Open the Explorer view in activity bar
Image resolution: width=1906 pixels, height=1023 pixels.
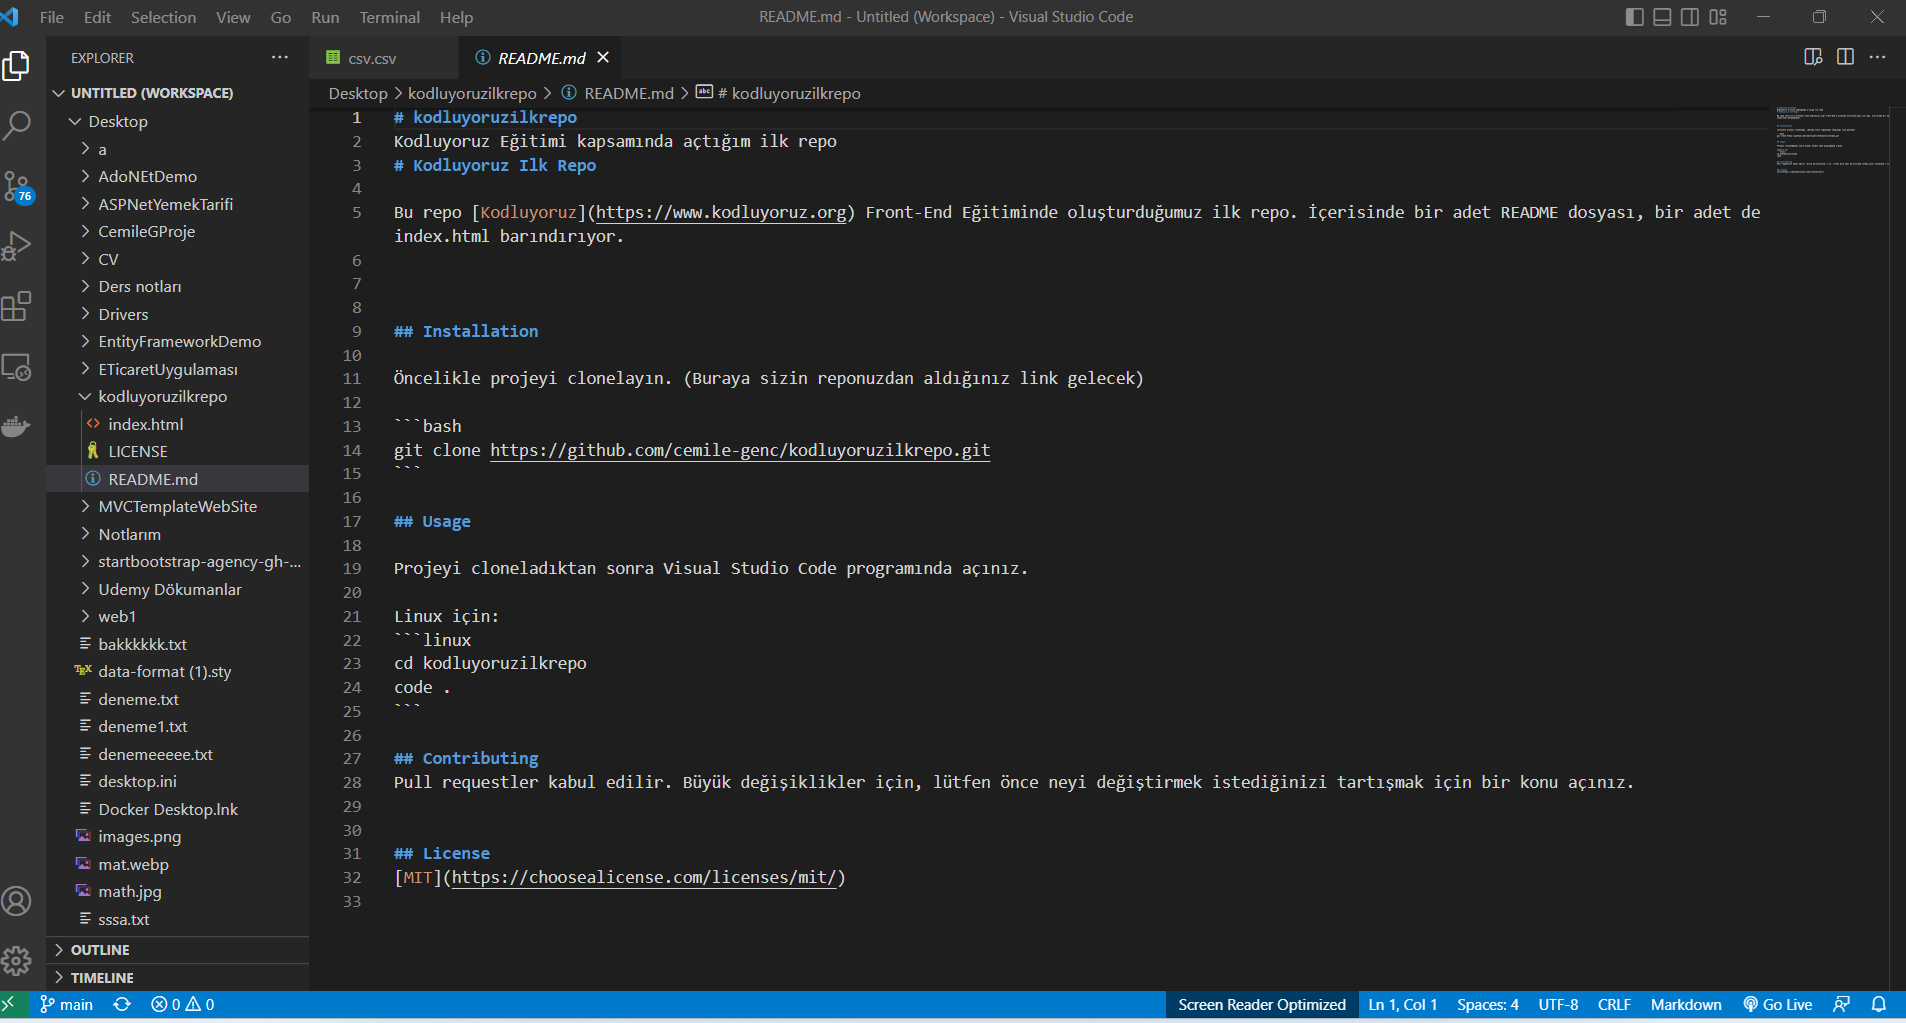point(17,66)
